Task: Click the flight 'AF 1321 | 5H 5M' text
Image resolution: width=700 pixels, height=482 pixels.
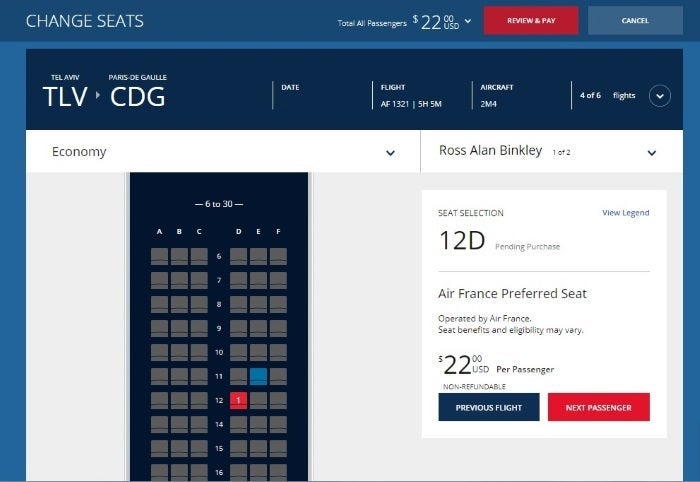Action: tap(411, 104)
